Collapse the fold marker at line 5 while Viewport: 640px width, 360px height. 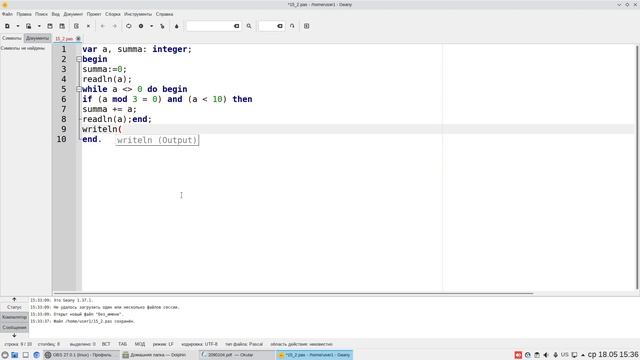tap(79, 89)
